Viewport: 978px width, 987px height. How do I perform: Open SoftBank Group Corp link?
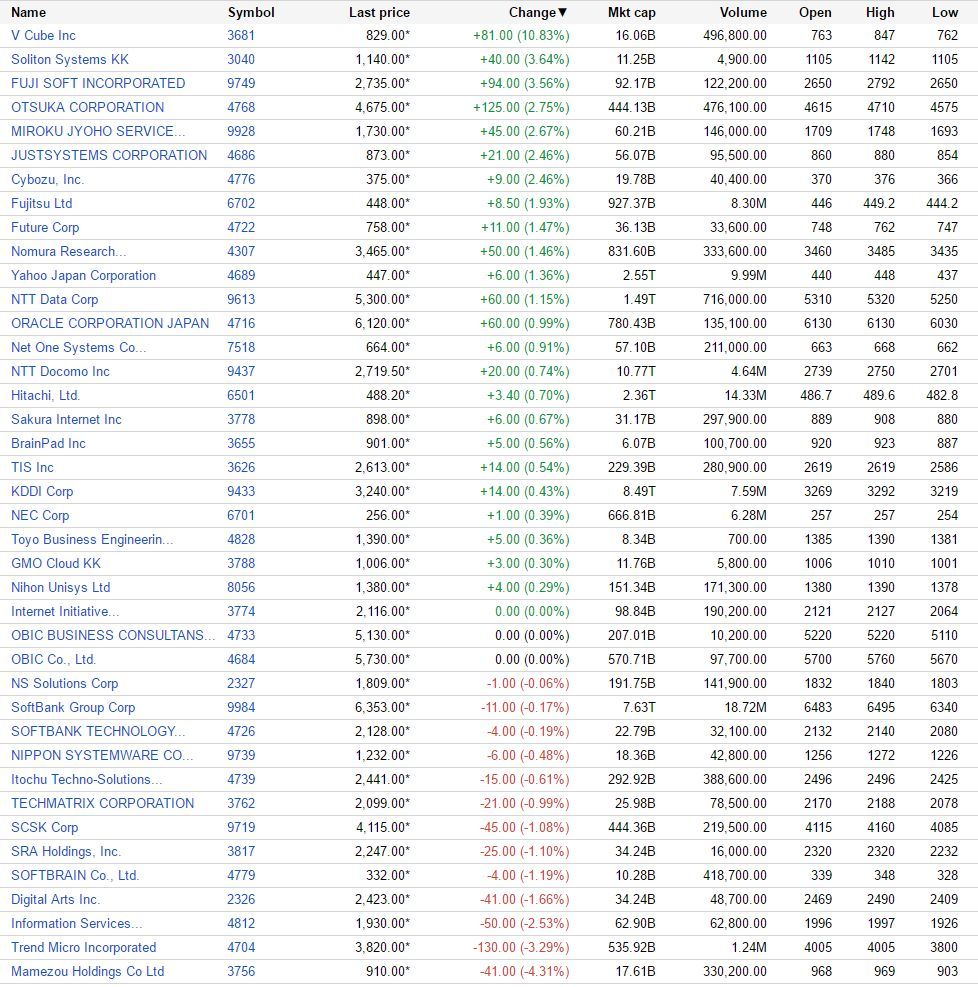73,708
